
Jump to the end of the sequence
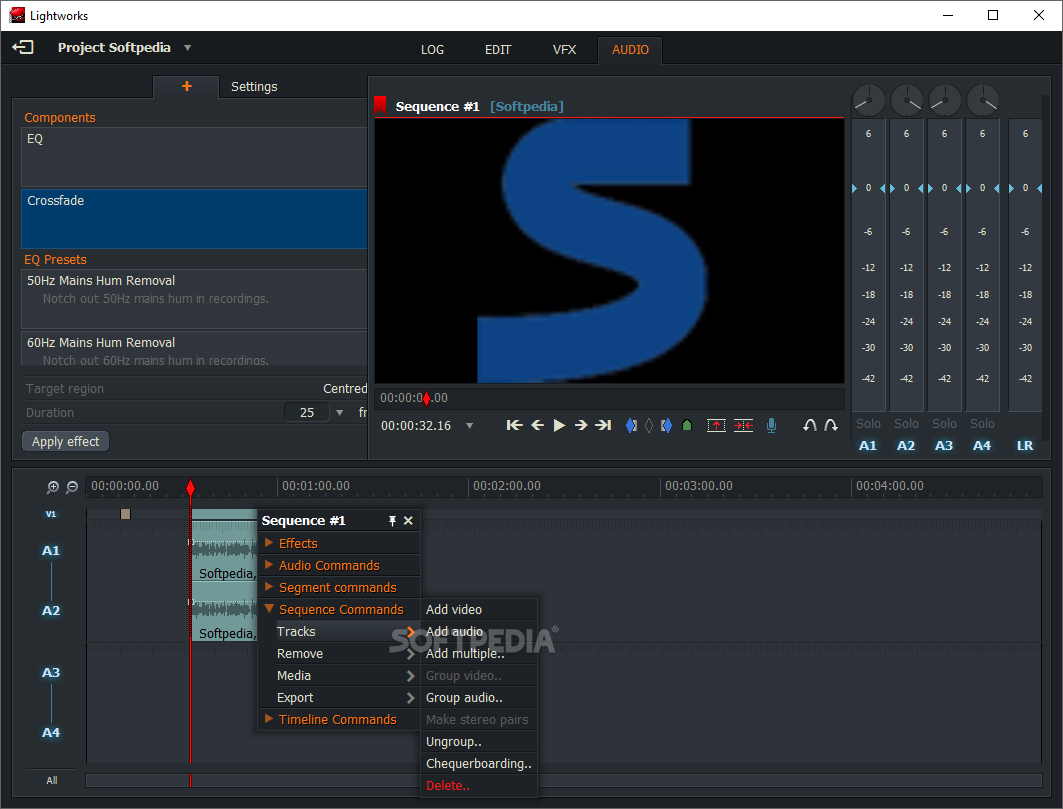click(x=603, y=425)
